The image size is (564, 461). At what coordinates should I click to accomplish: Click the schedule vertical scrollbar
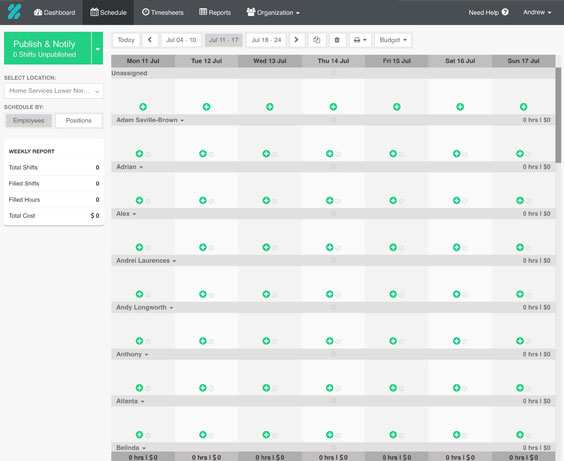558,115
